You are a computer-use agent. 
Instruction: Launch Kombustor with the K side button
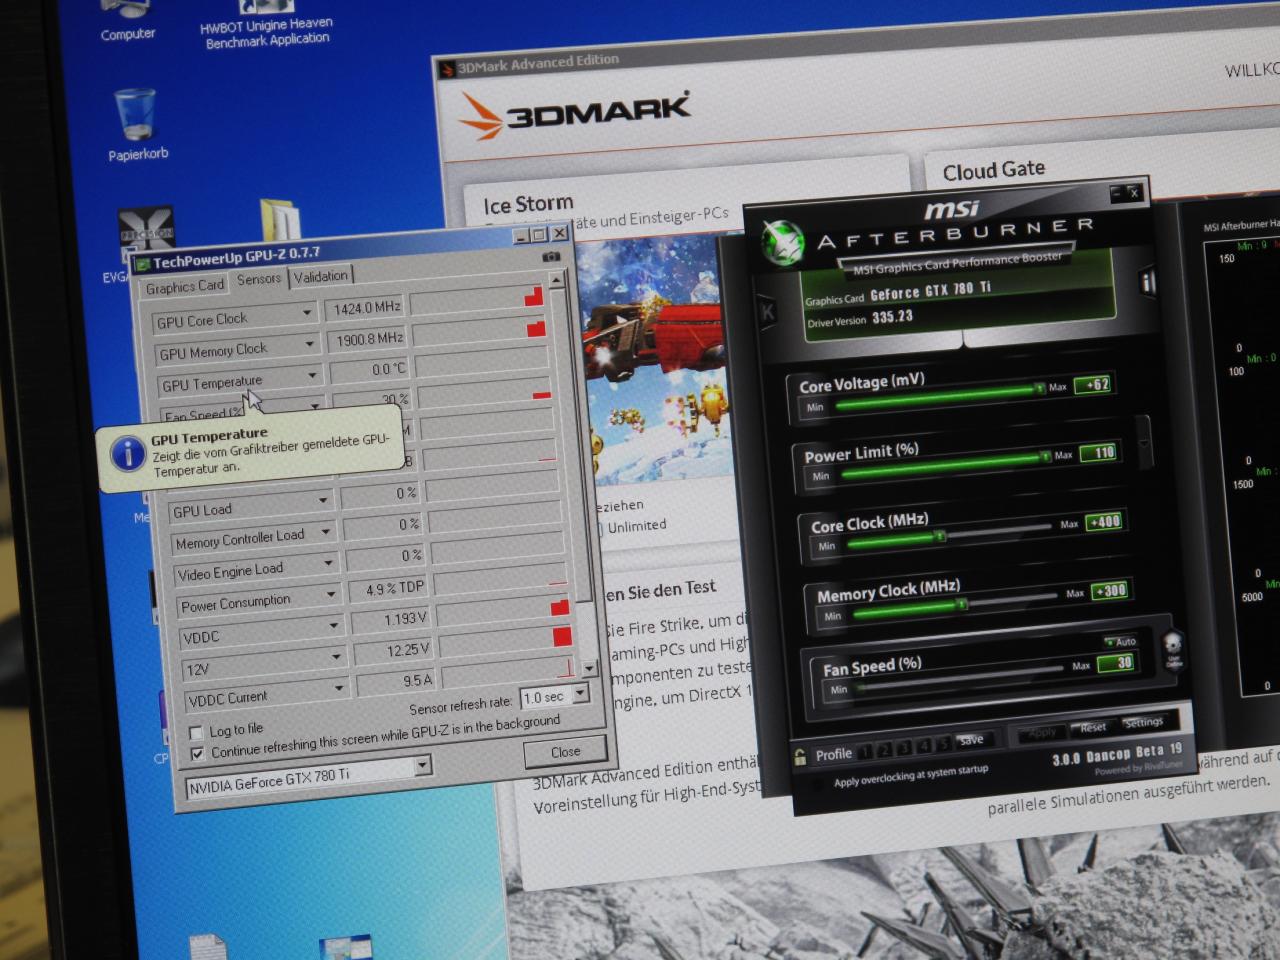768,313
